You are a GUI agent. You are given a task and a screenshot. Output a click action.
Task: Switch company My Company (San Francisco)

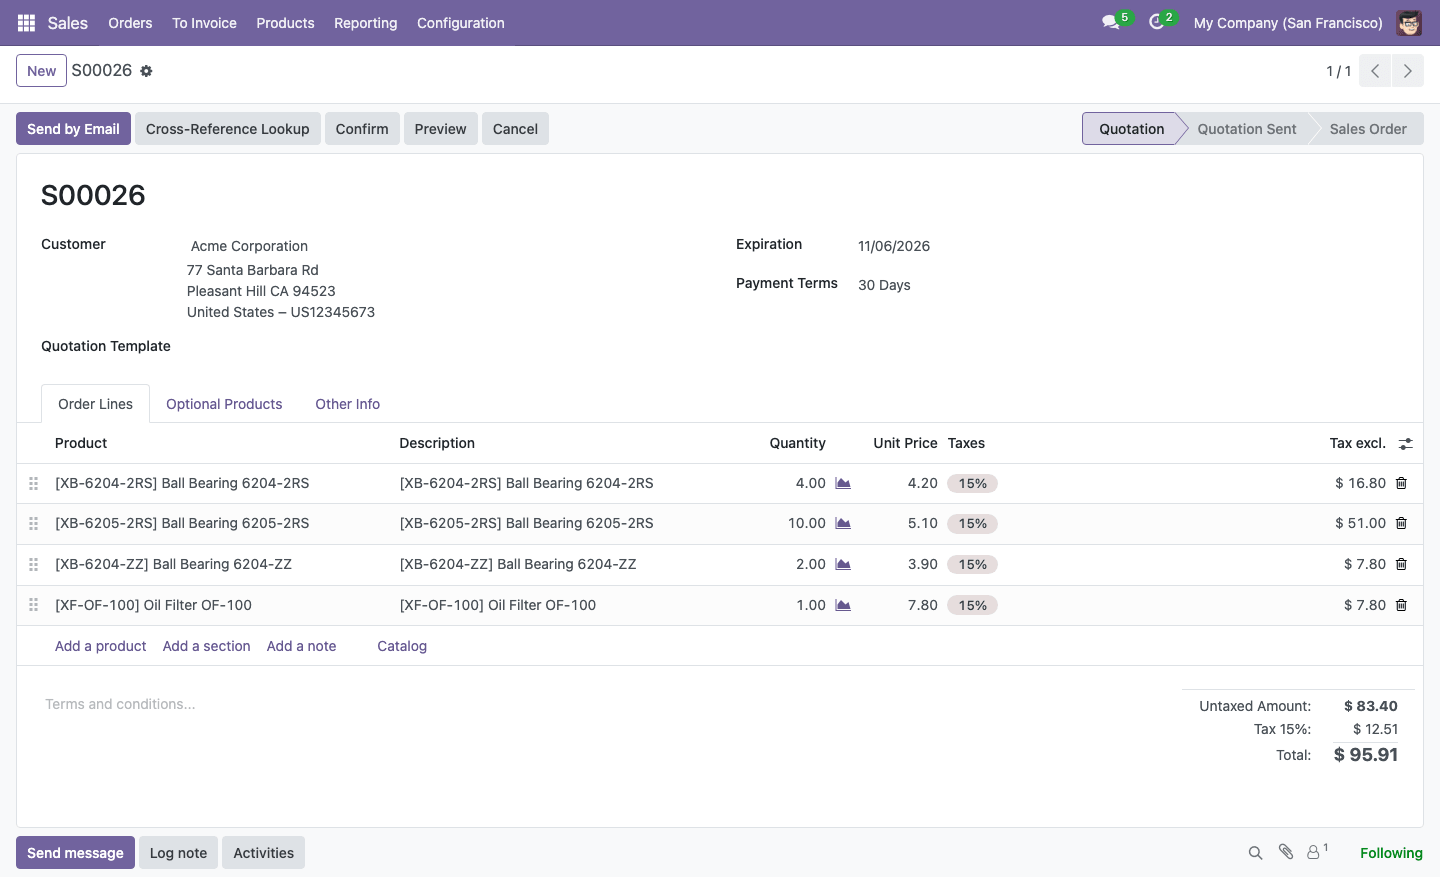coord(1288,23)
